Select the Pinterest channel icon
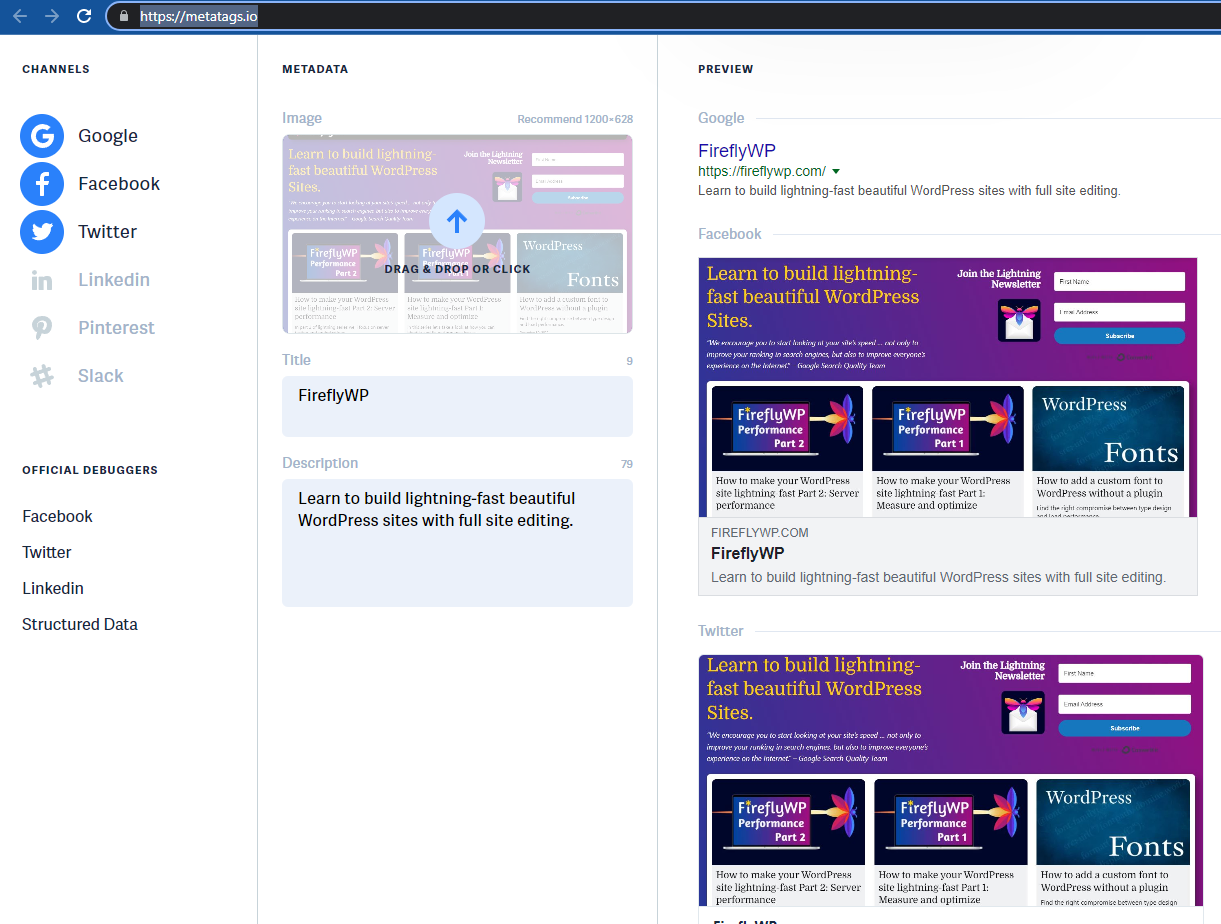Image resolution: width=1221 pixels, height=924 pixels. coord(41,327)
